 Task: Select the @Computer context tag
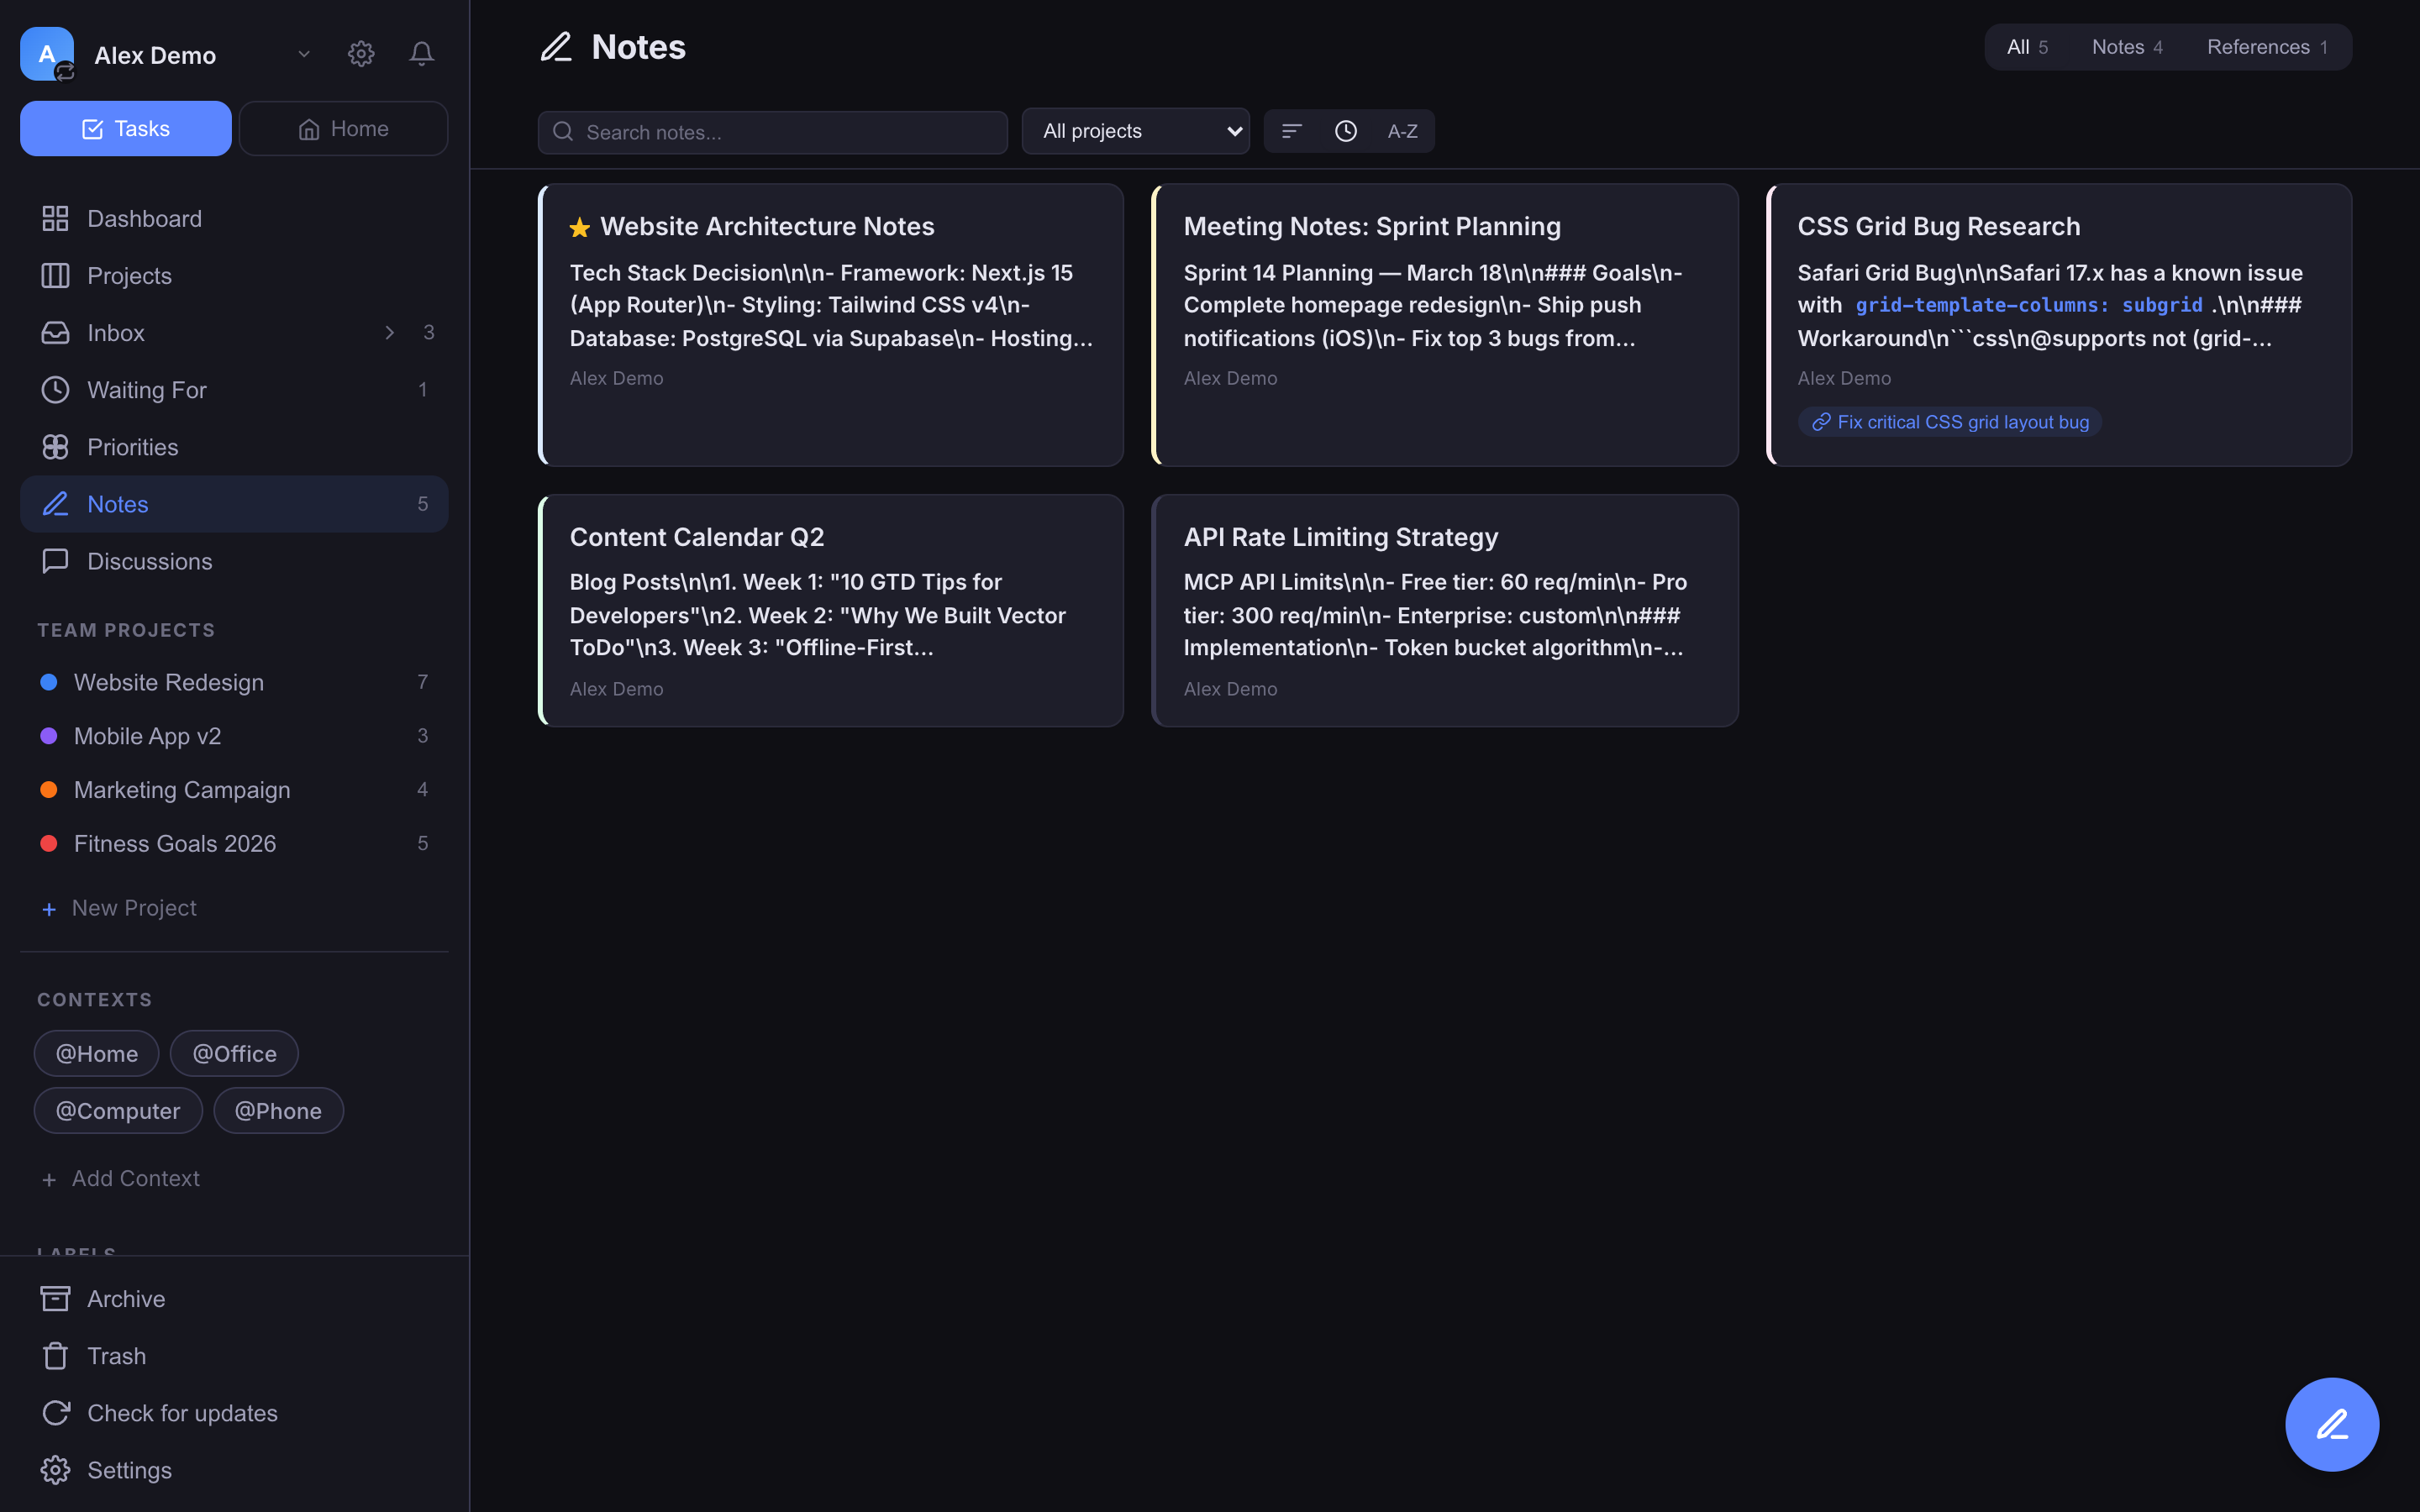click(118, 1110)
